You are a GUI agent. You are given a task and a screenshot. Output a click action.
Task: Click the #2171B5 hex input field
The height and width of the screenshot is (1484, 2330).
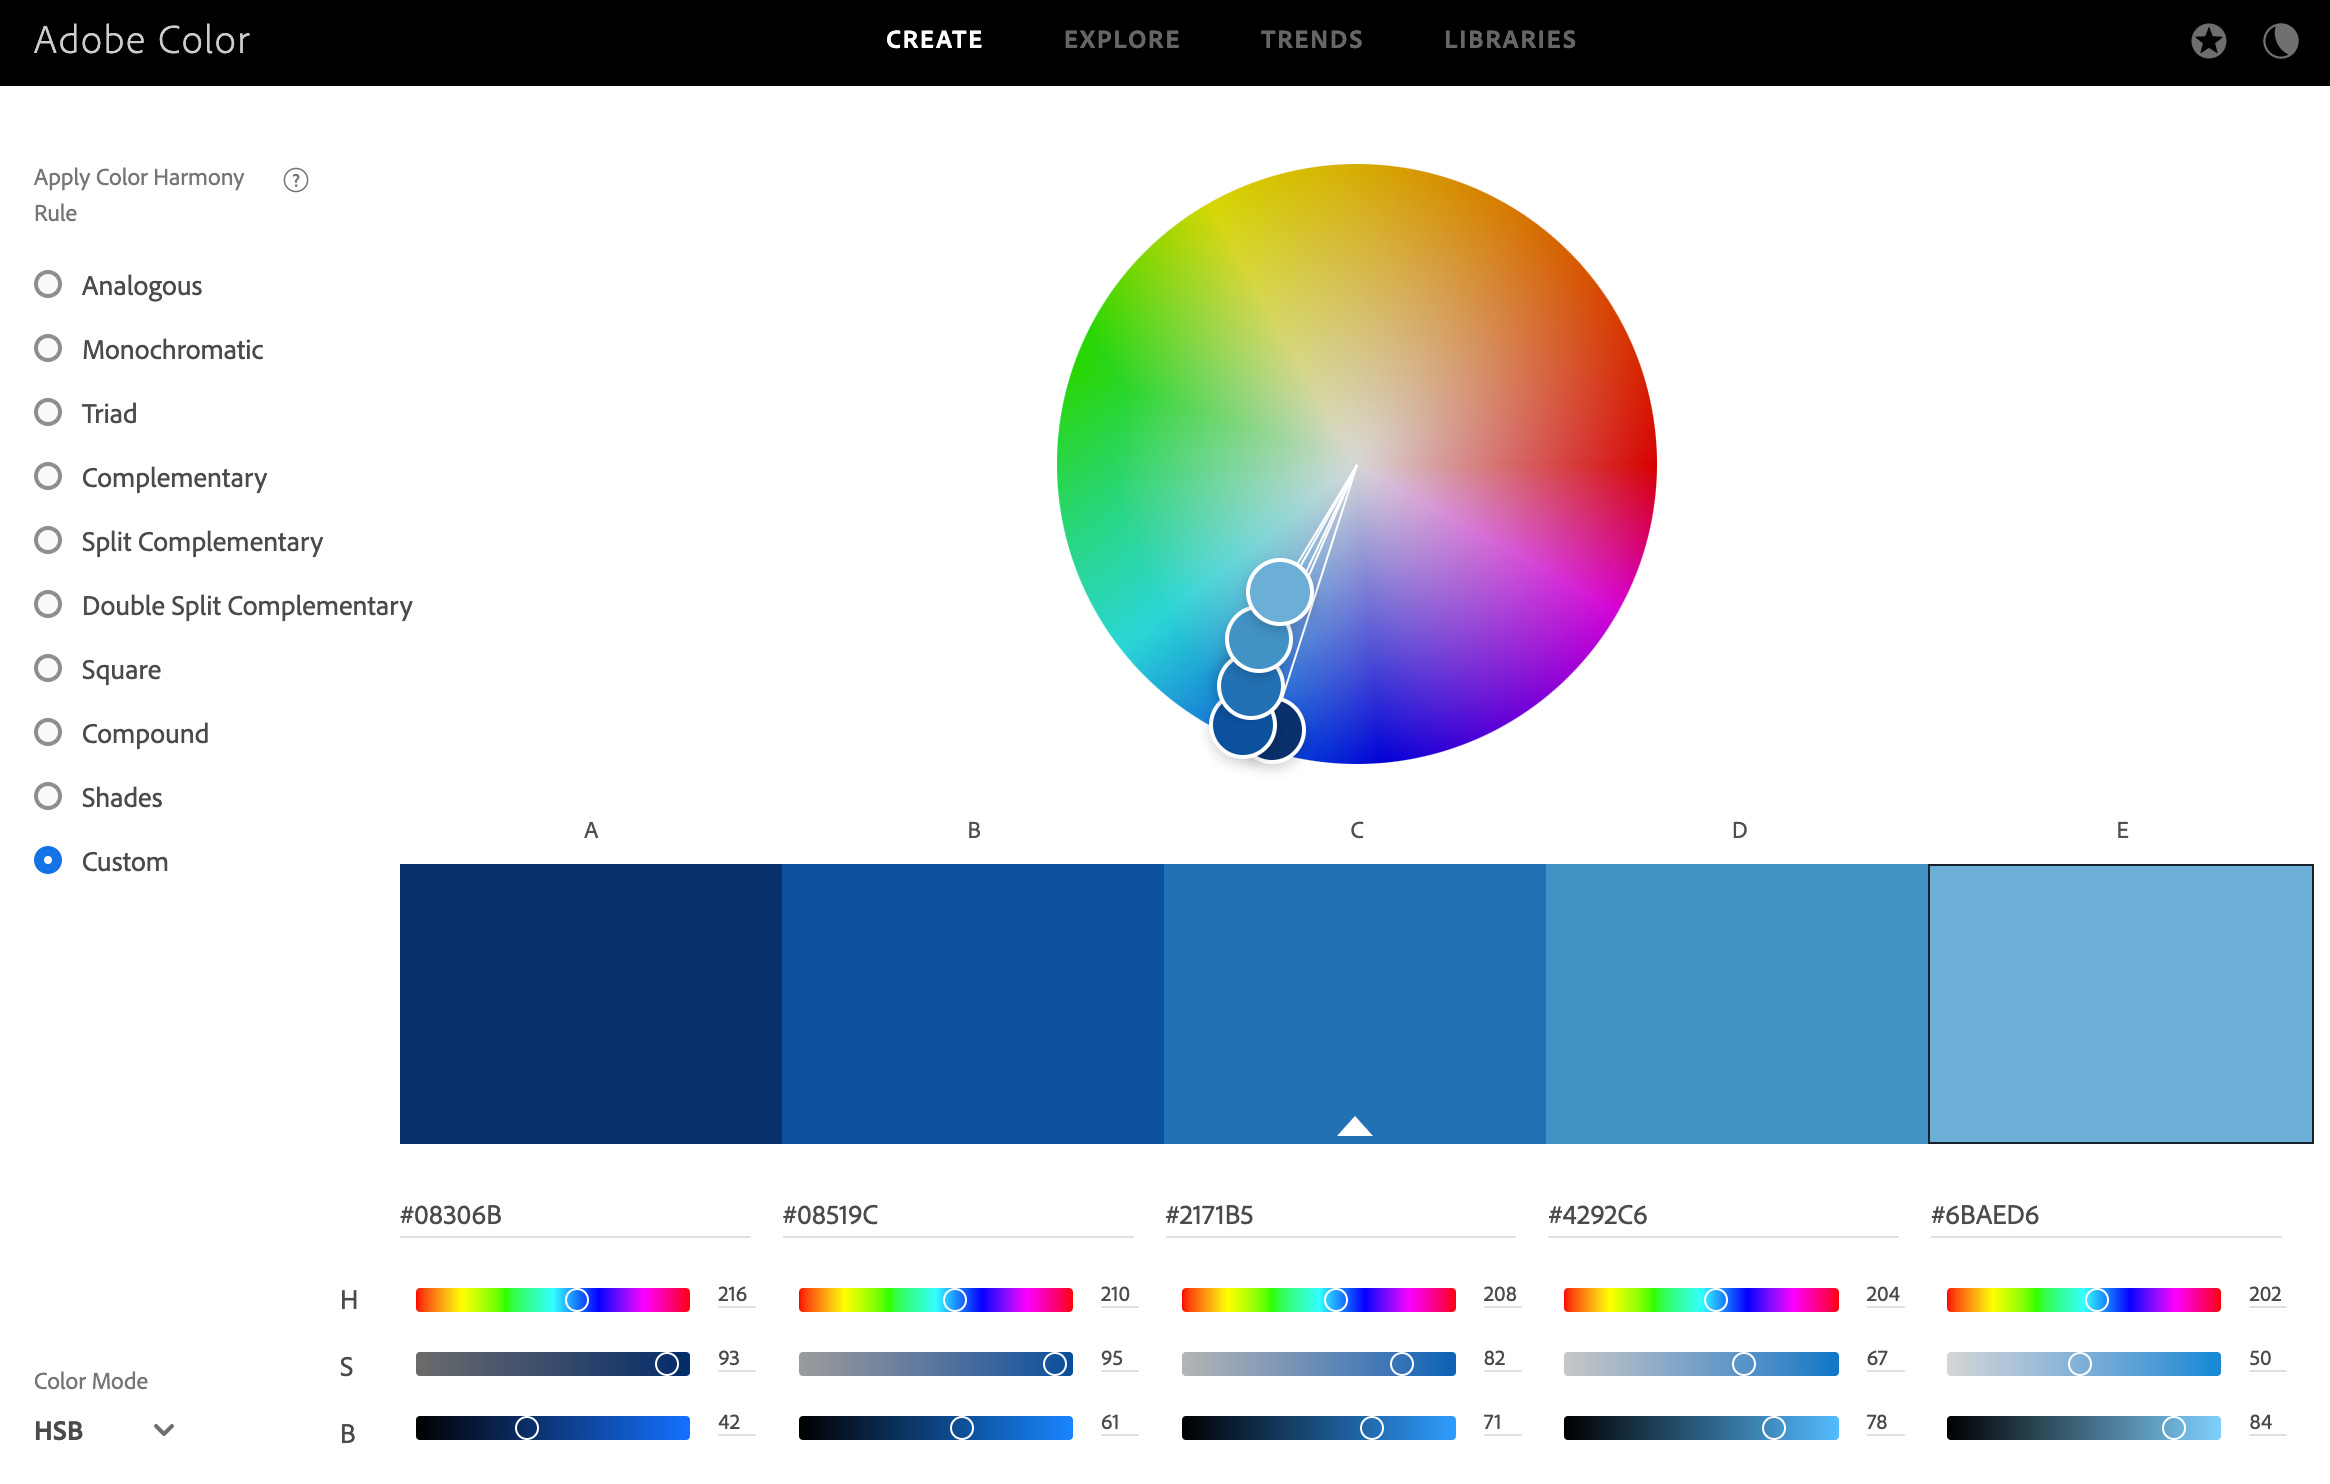[x=1340, y=1215]
